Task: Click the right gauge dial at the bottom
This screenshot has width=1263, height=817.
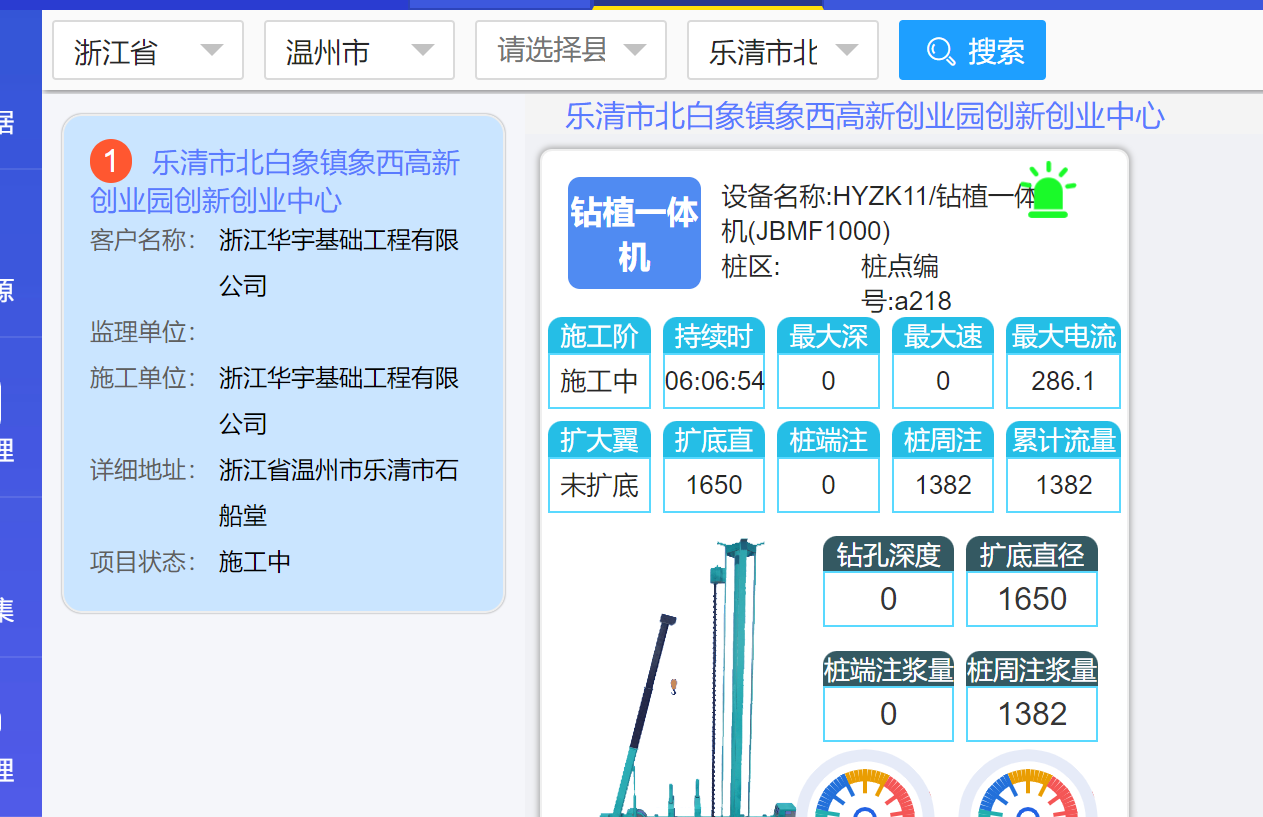Action: coord(1029,788)
